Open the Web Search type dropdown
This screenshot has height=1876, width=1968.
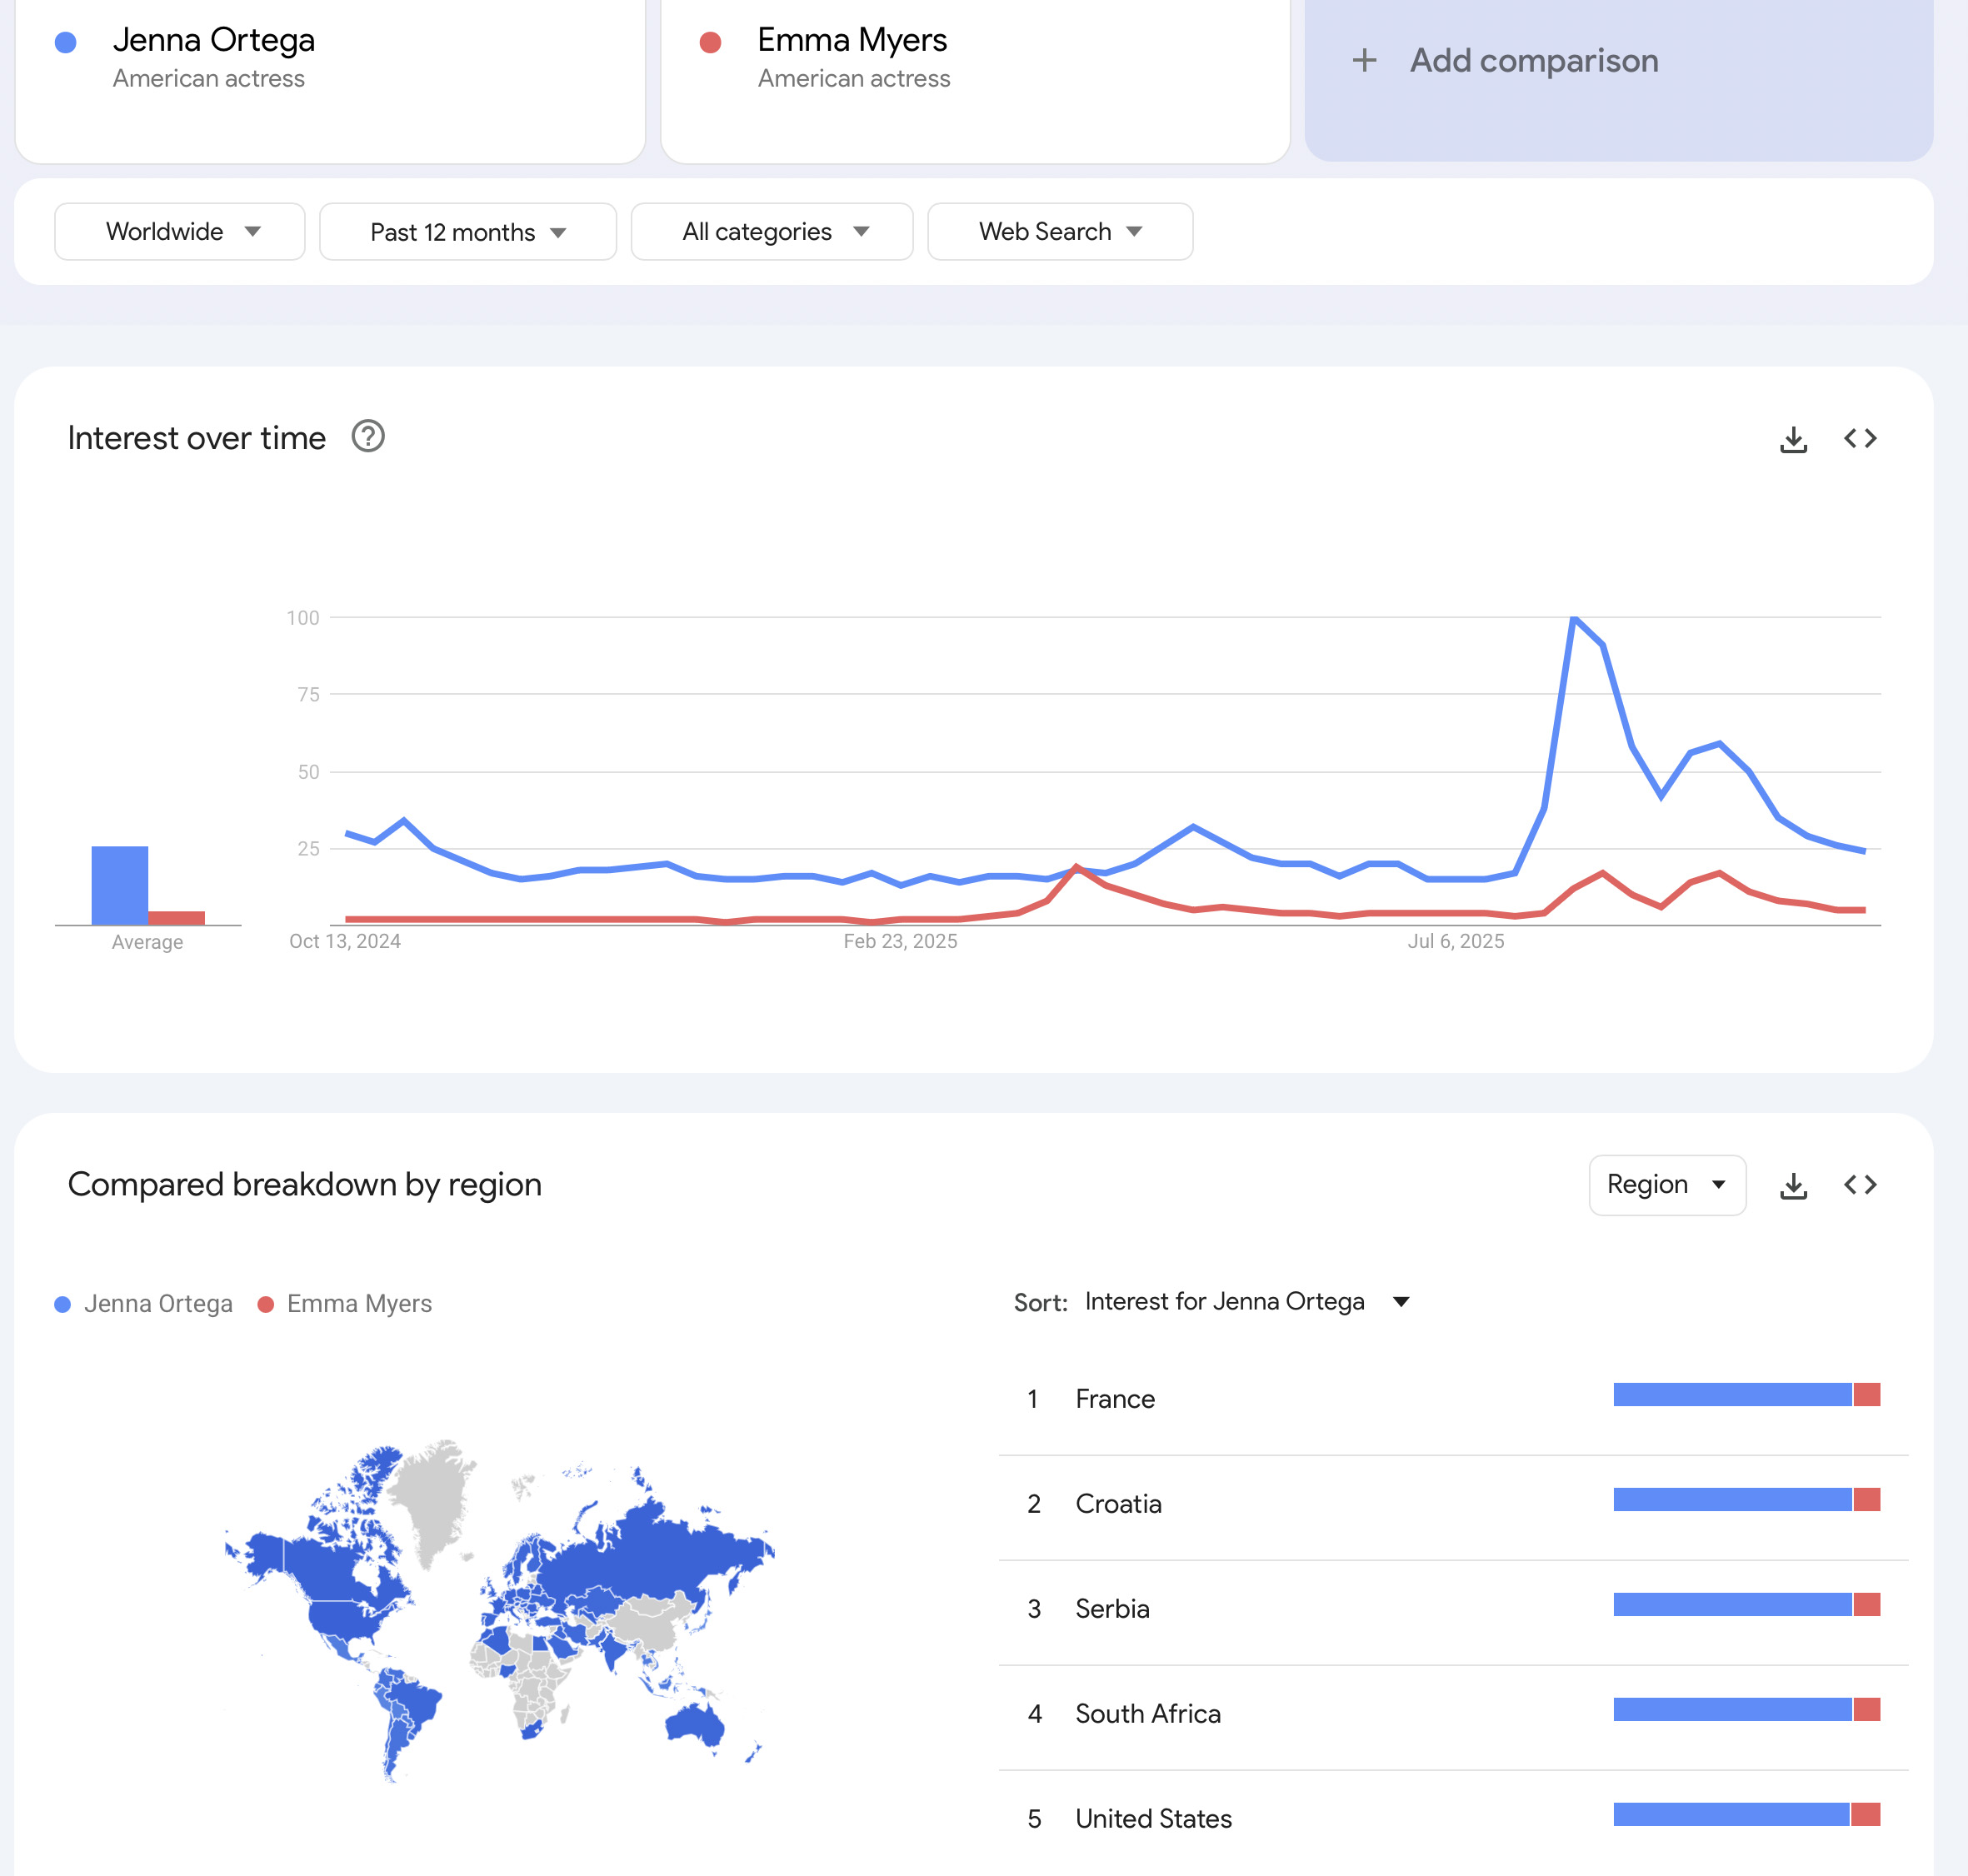[x=1059, y=232]
